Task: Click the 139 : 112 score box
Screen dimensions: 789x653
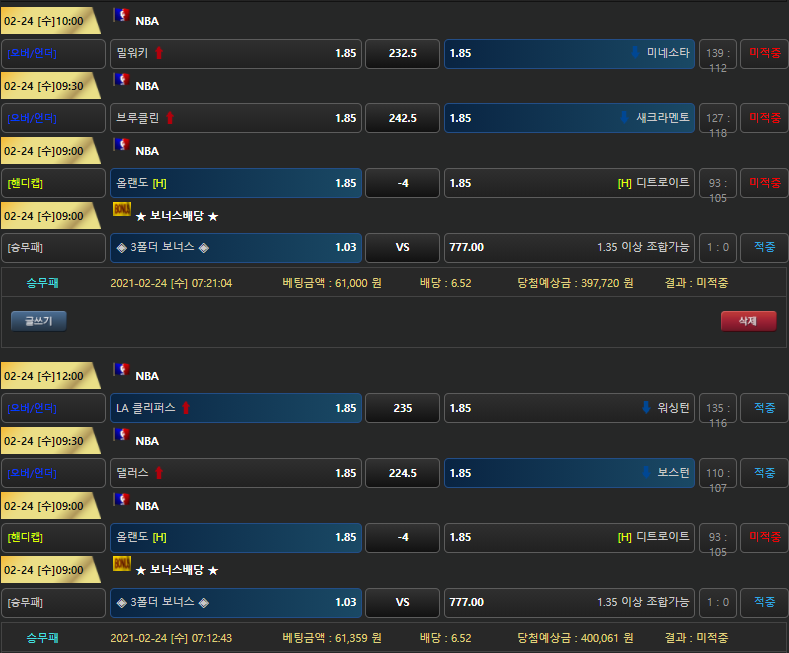Action: point(715,54)
